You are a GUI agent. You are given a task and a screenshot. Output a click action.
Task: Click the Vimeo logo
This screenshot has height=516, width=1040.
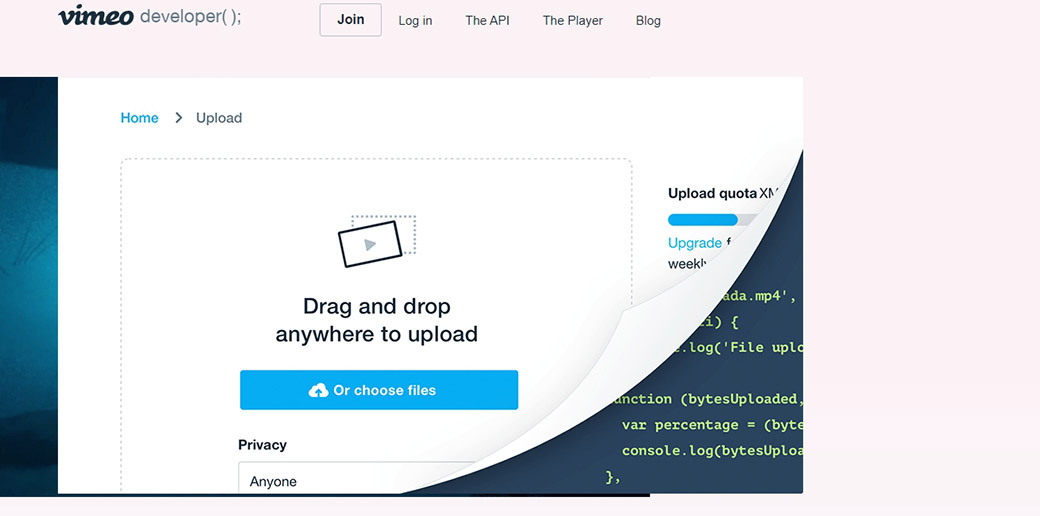pyautogui.click(x=95, y=16)
